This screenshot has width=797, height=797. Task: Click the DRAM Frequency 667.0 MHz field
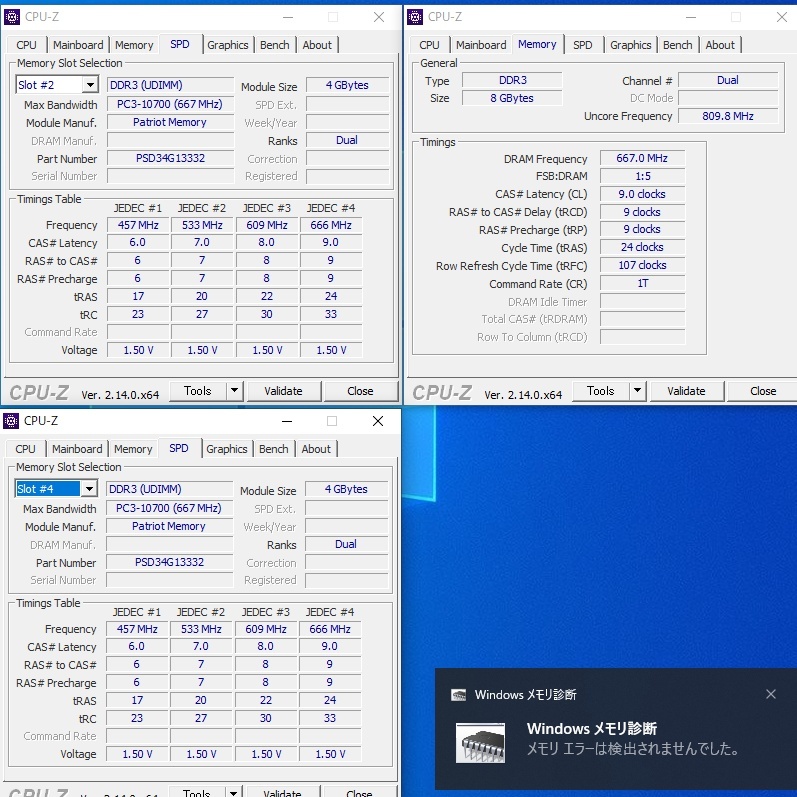(x=642, y=158)
